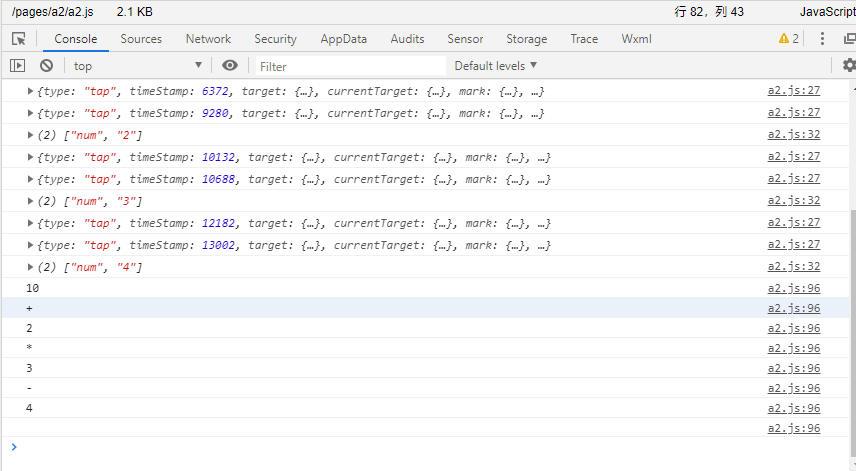Viewport: 856px width, 471px height.
Task: Click the dock-side panel icon
Action: click(850, 39)
